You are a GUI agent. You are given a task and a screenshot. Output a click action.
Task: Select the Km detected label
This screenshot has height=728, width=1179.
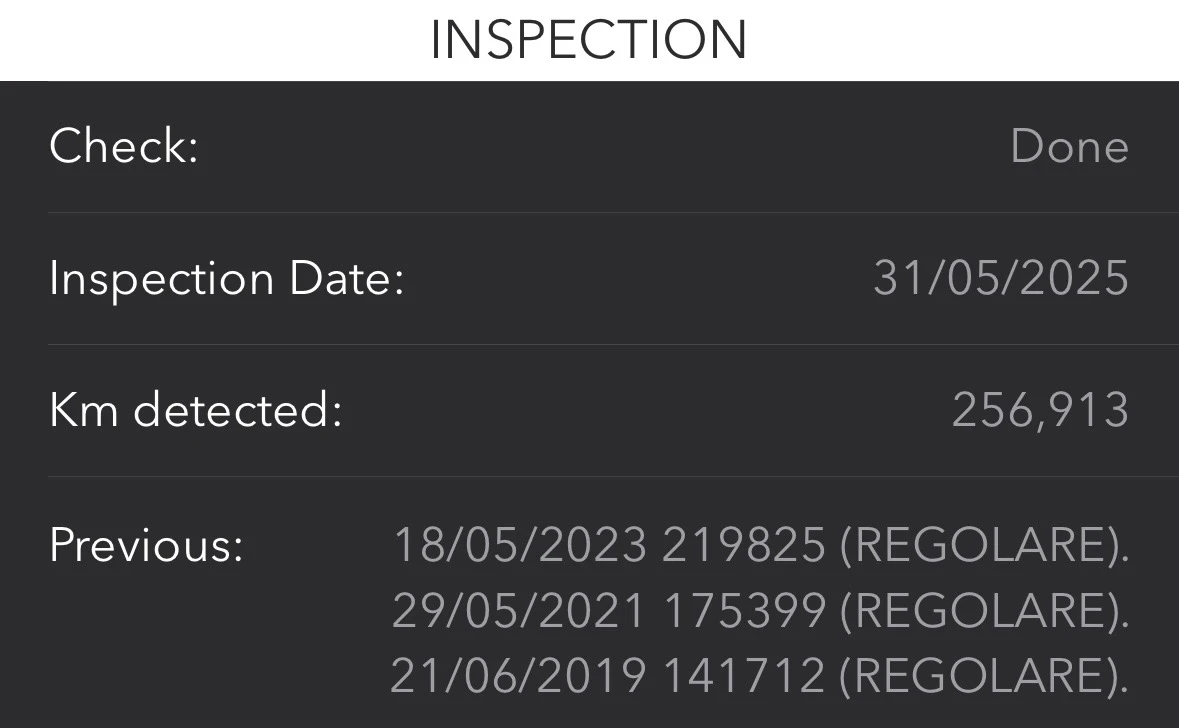coord(196,410)
